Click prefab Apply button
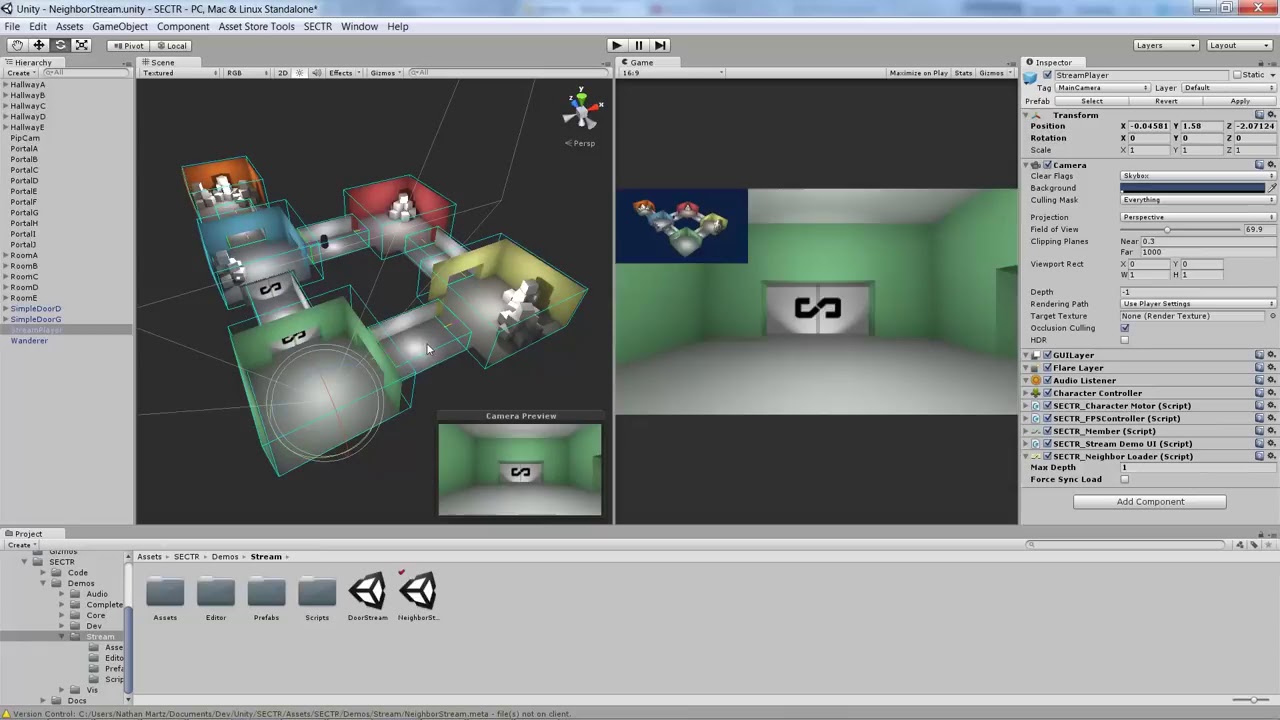The image size is (1280, 720). click(x=1240, y=101)
